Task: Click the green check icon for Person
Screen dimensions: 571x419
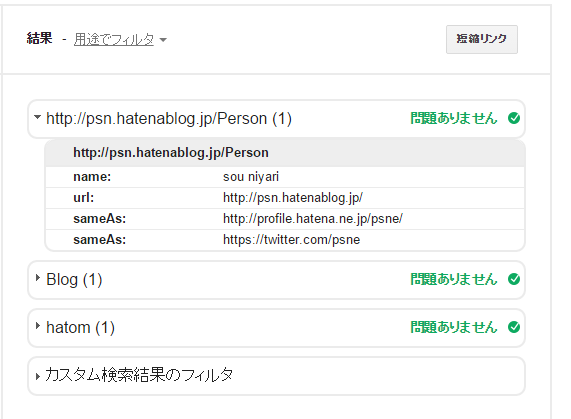Action: [x=514, y=118]
